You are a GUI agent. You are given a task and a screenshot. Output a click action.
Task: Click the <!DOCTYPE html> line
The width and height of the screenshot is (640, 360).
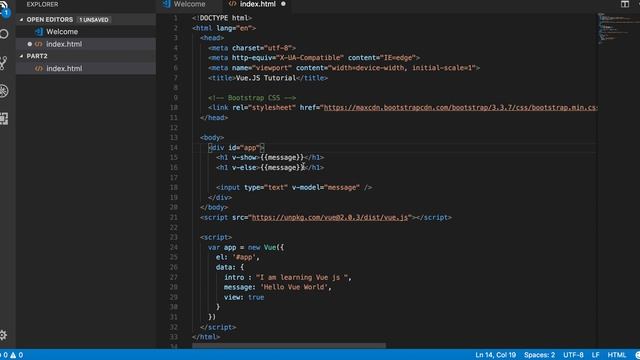pos(222,18)
